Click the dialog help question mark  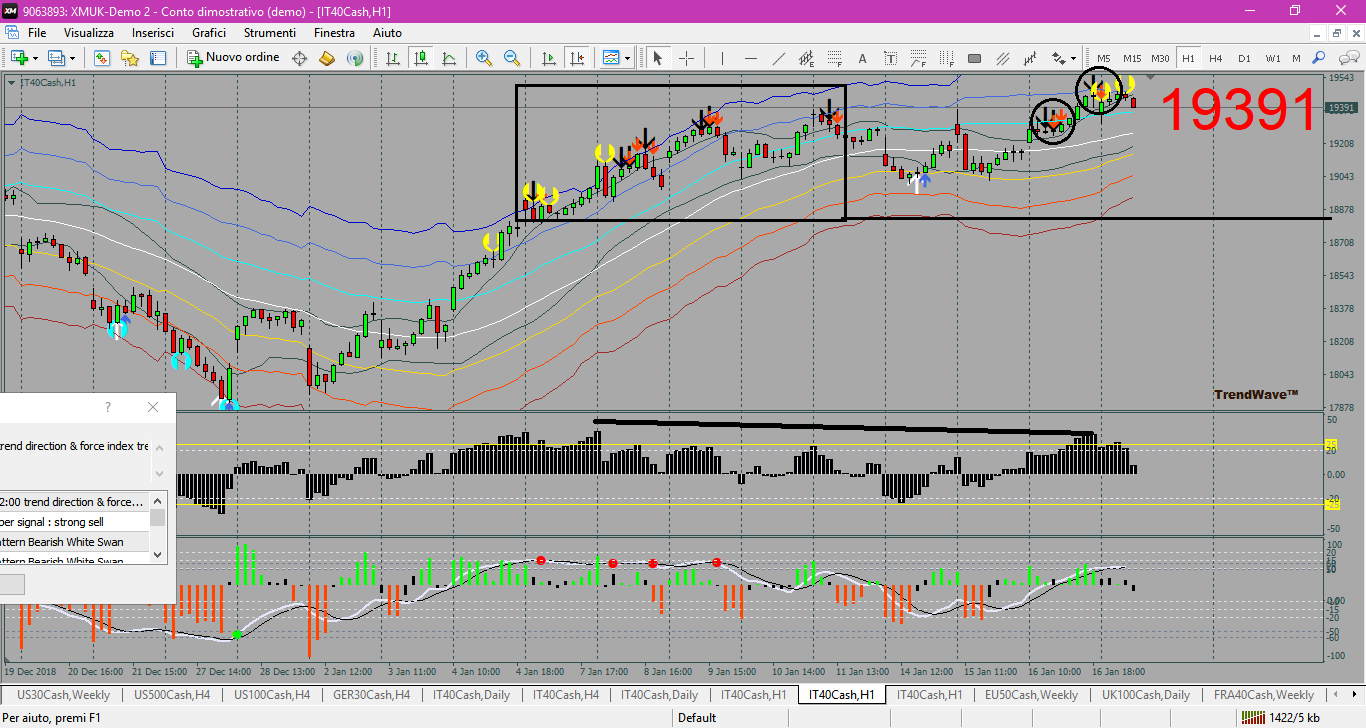click(x=108, y=407)
